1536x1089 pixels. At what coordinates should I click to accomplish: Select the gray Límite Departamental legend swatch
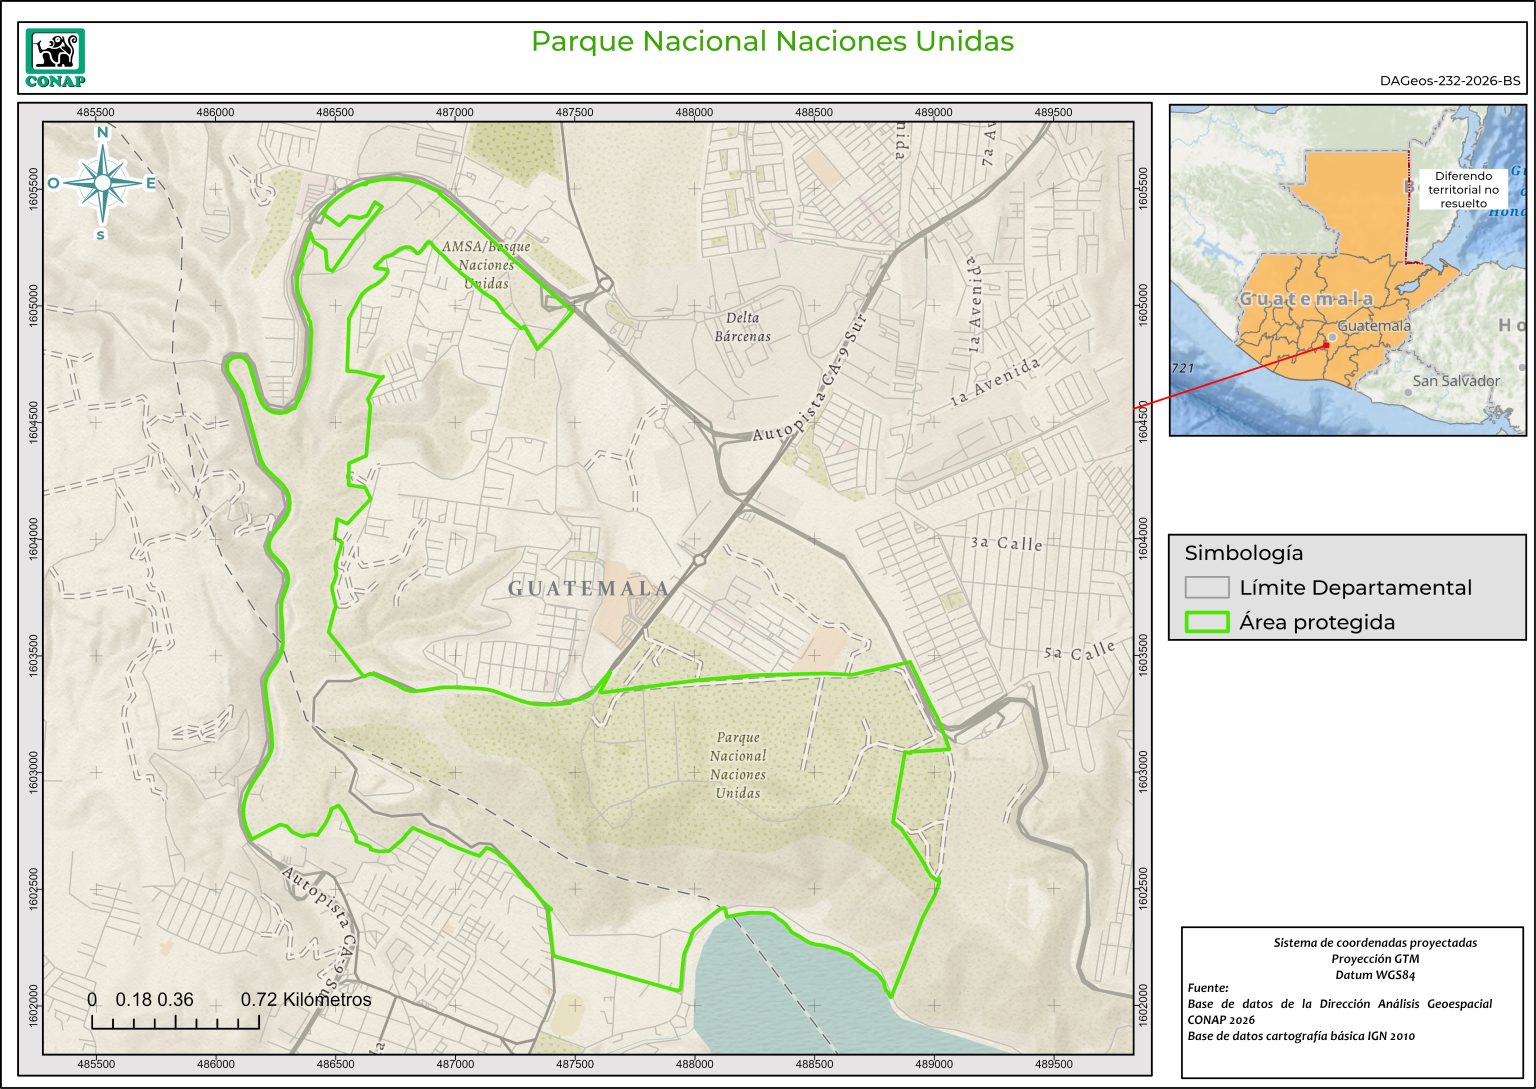[1206, 587]
